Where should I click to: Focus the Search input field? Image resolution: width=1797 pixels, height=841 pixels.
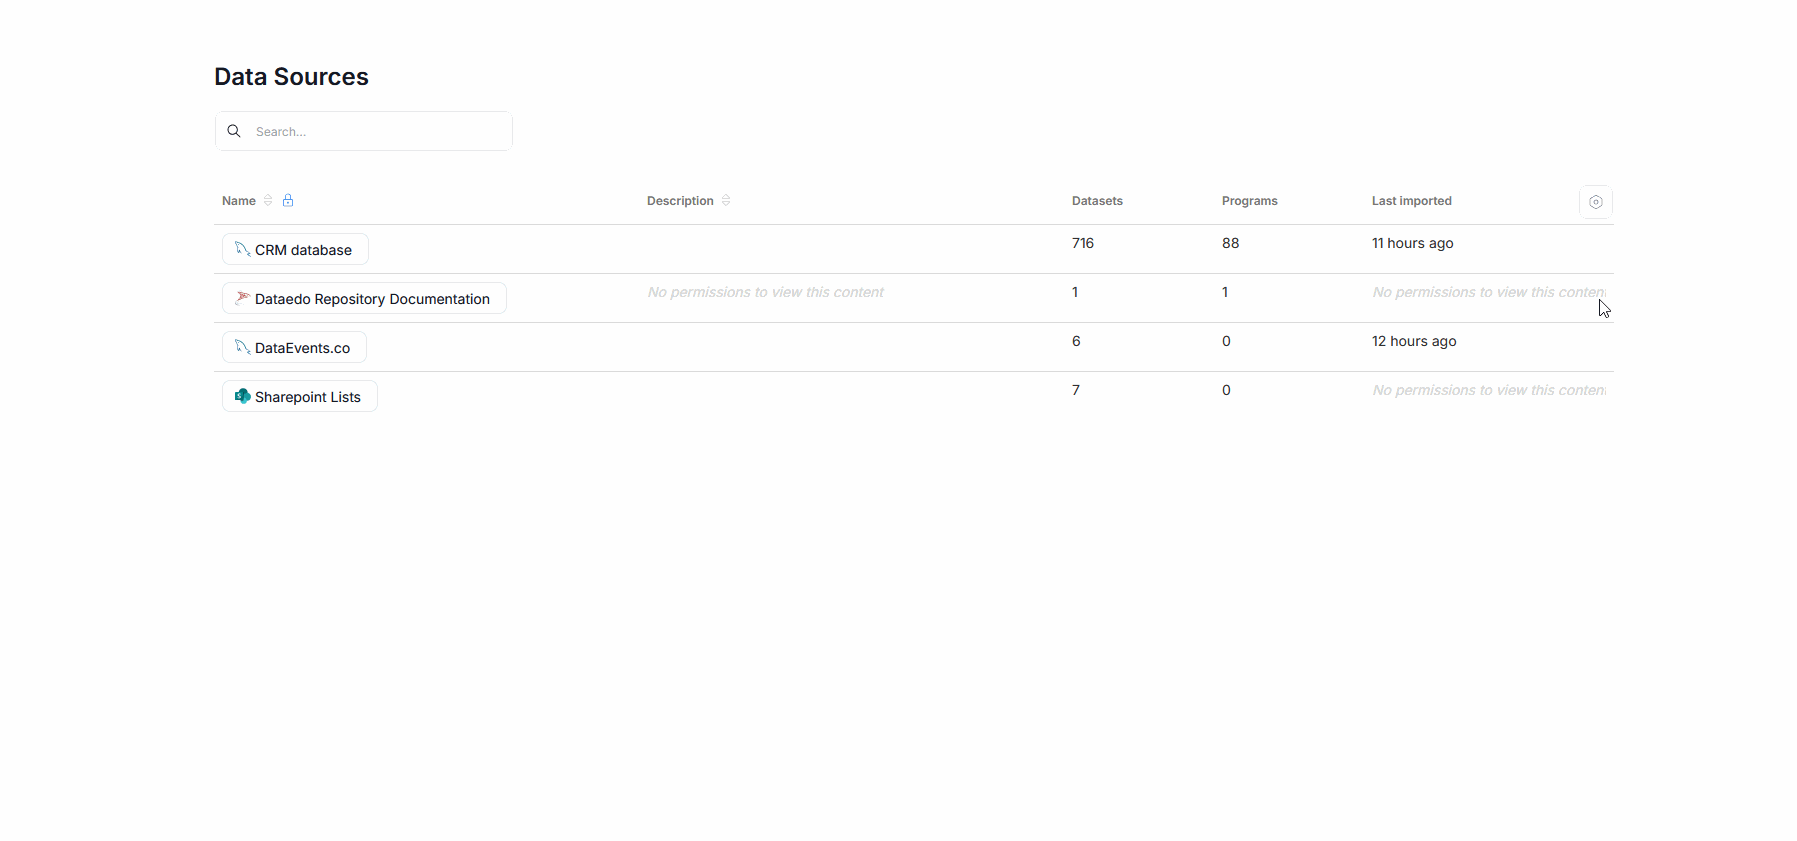[378, 132]
